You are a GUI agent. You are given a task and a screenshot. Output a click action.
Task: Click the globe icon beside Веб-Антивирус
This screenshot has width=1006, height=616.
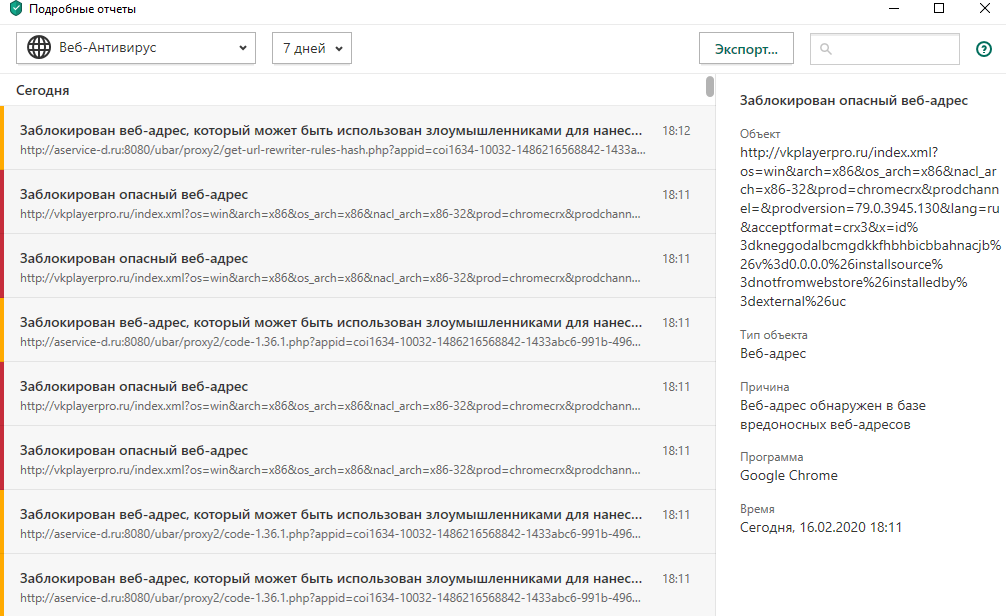pos(39,48)
